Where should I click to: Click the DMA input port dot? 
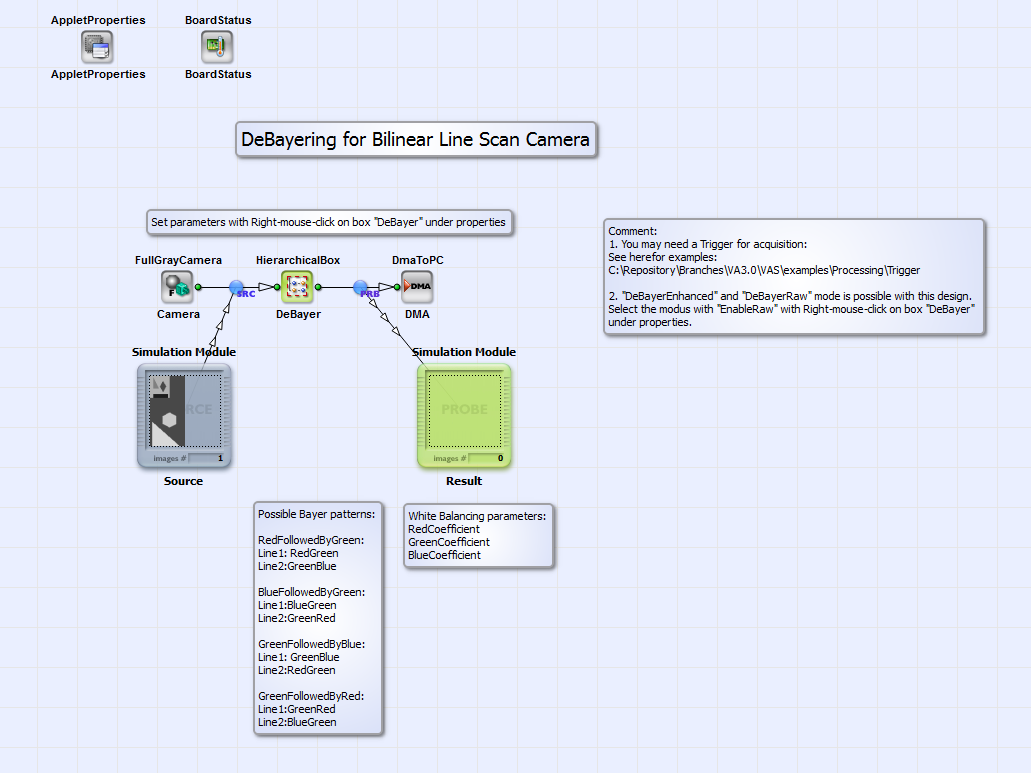pos(397,287)
